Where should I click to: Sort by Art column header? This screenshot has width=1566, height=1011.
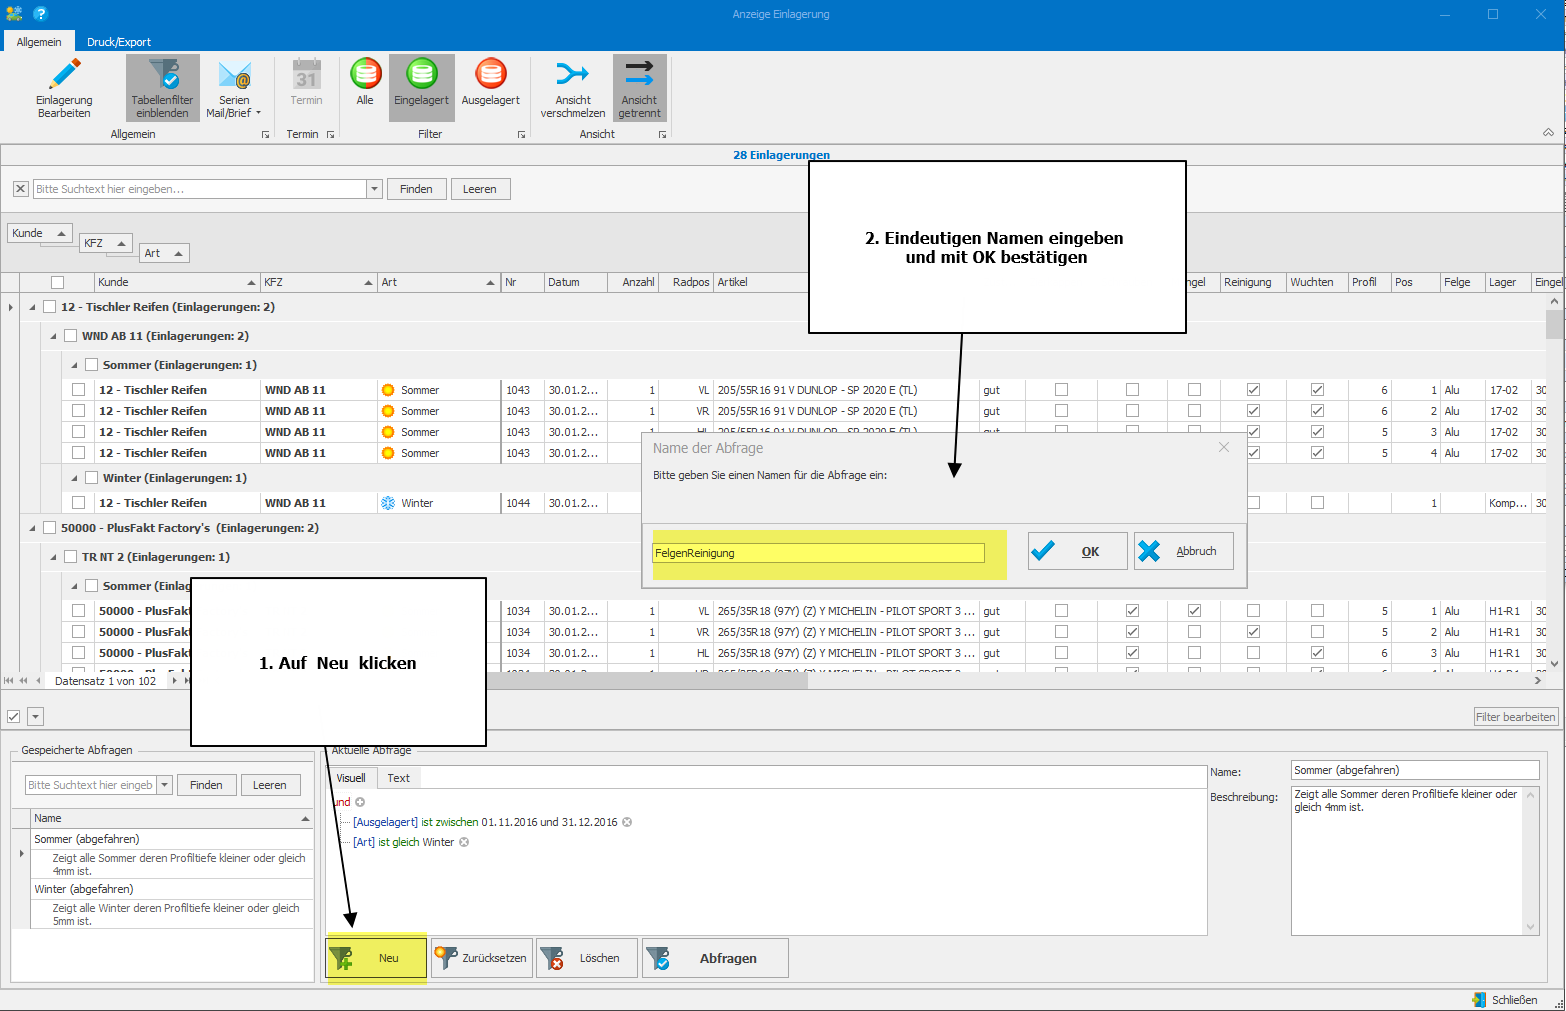click(x=438, y=282)
